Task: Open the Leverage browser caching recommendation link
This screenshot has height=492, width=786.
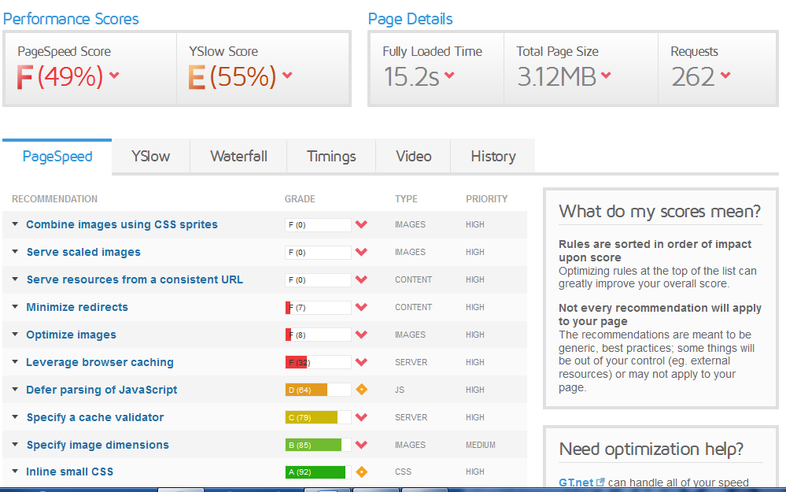Action: 99,362
